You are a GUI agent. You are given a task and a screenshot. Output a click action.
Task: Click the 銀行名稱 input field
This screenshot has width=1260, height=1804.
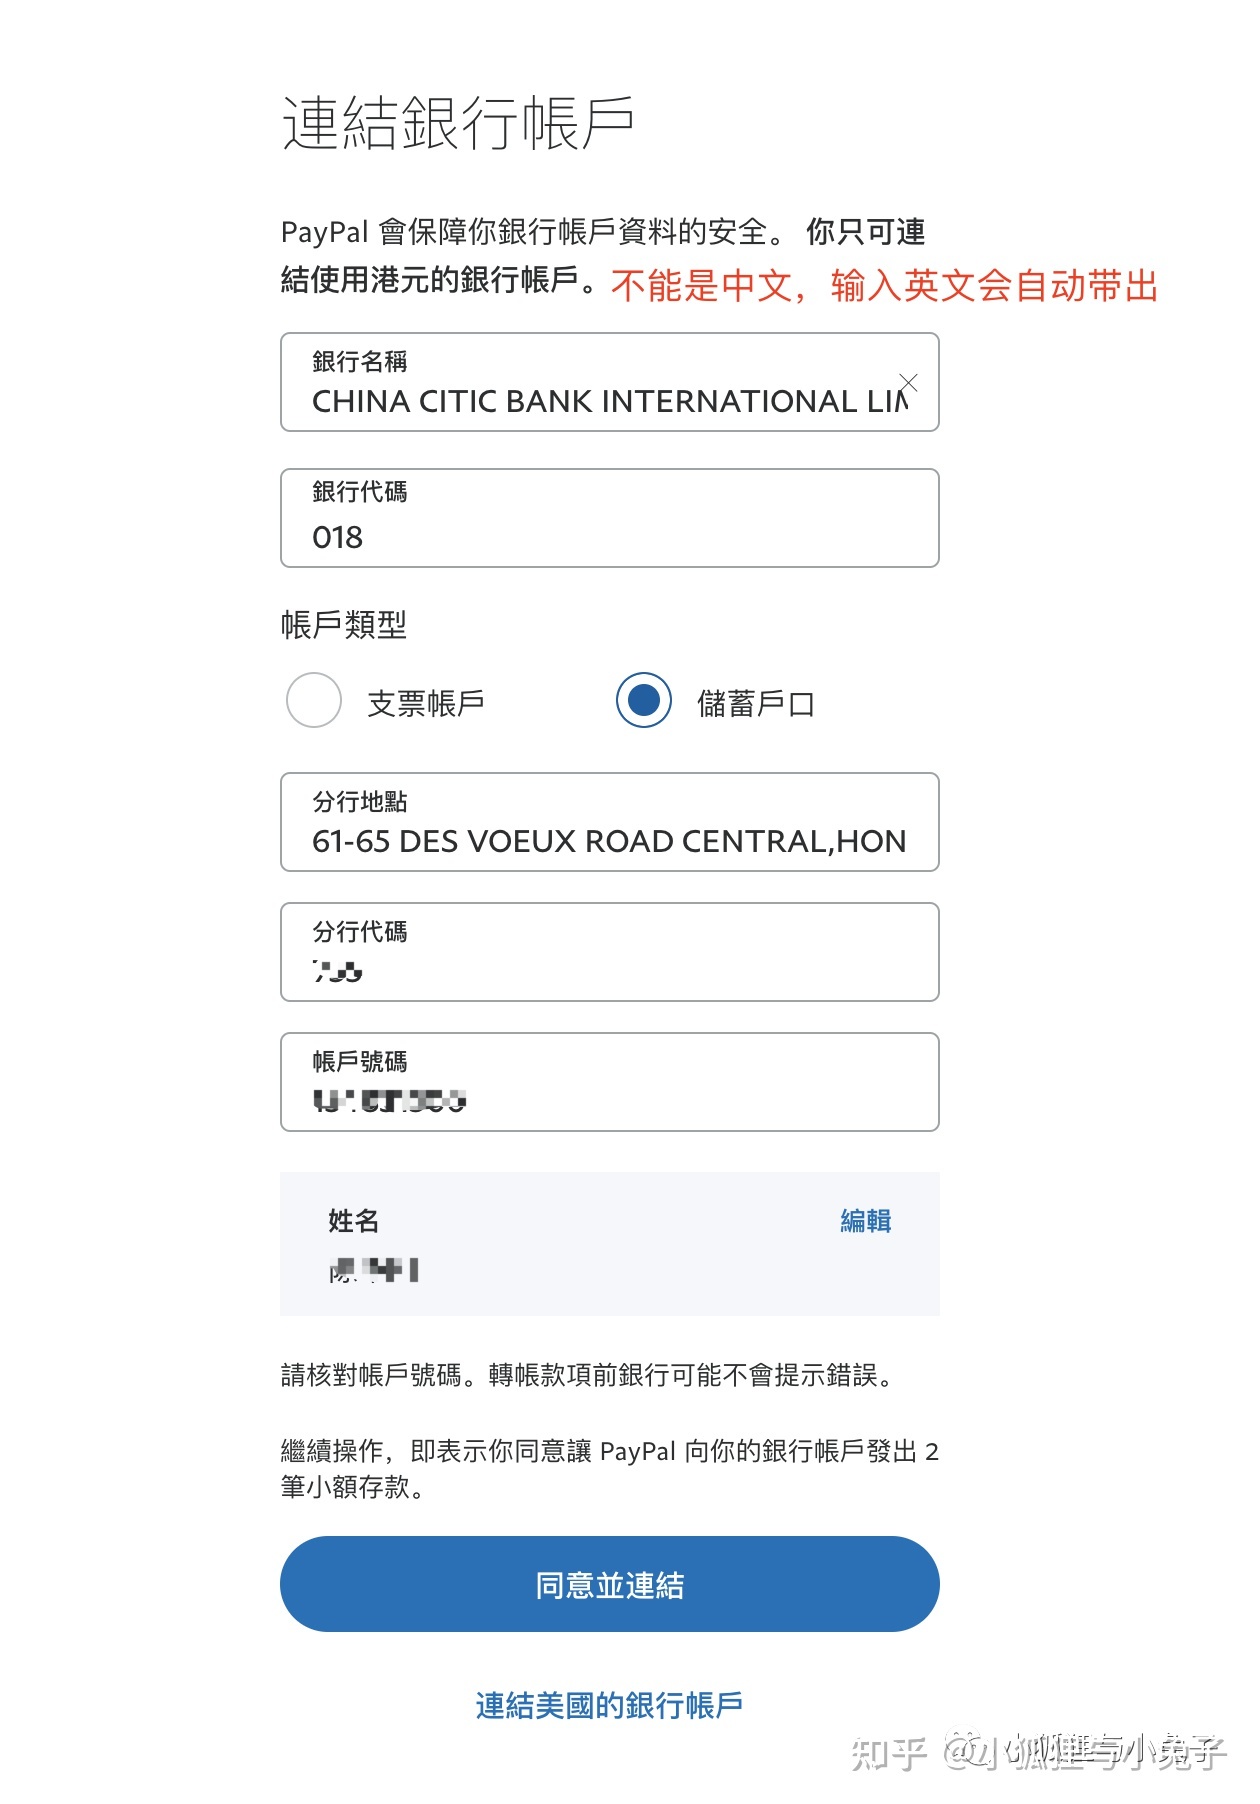coord(610,382)
